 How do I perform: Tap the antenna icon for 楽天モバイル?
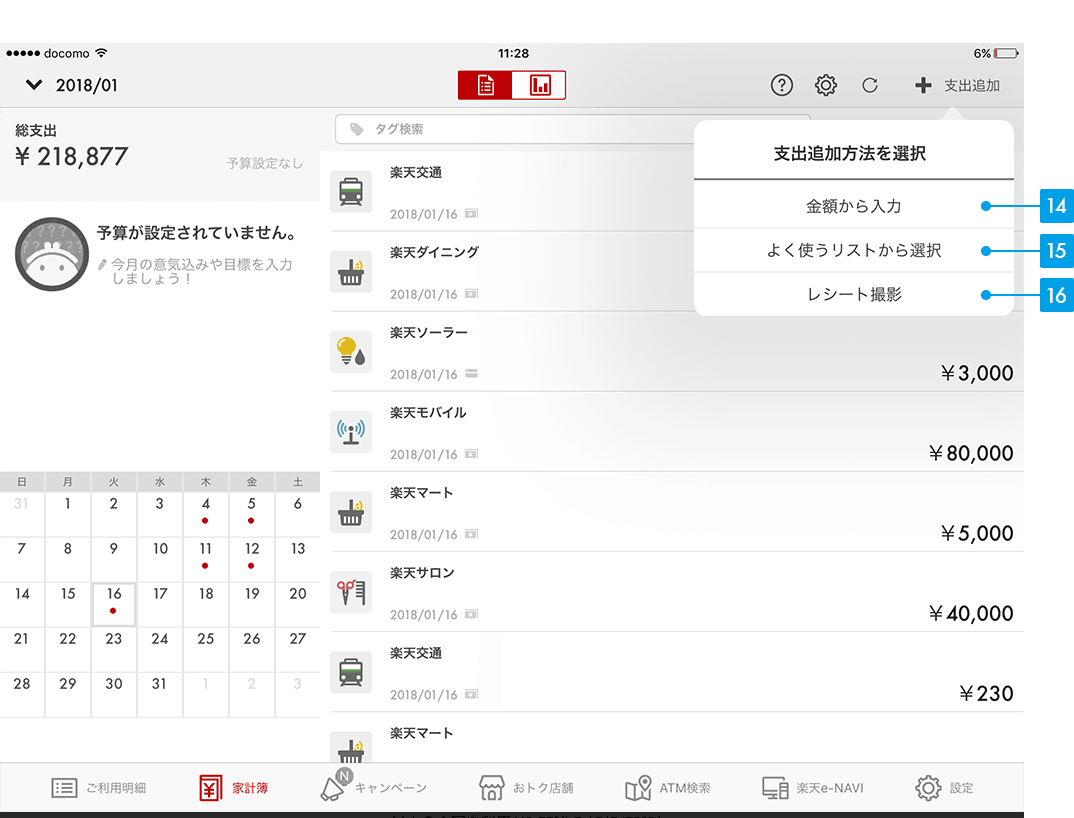[x=351, y=432]
